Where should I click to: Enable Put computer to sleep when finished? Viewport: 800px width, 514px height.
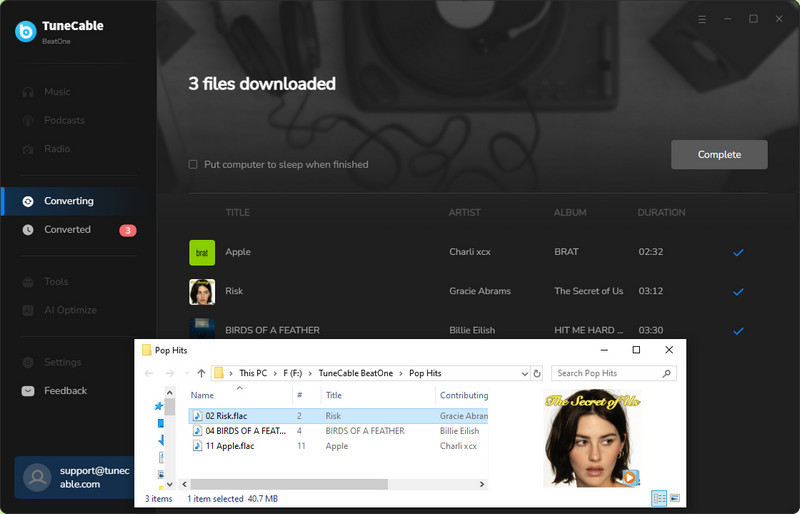pyautogui.click(x=193, y=164)
